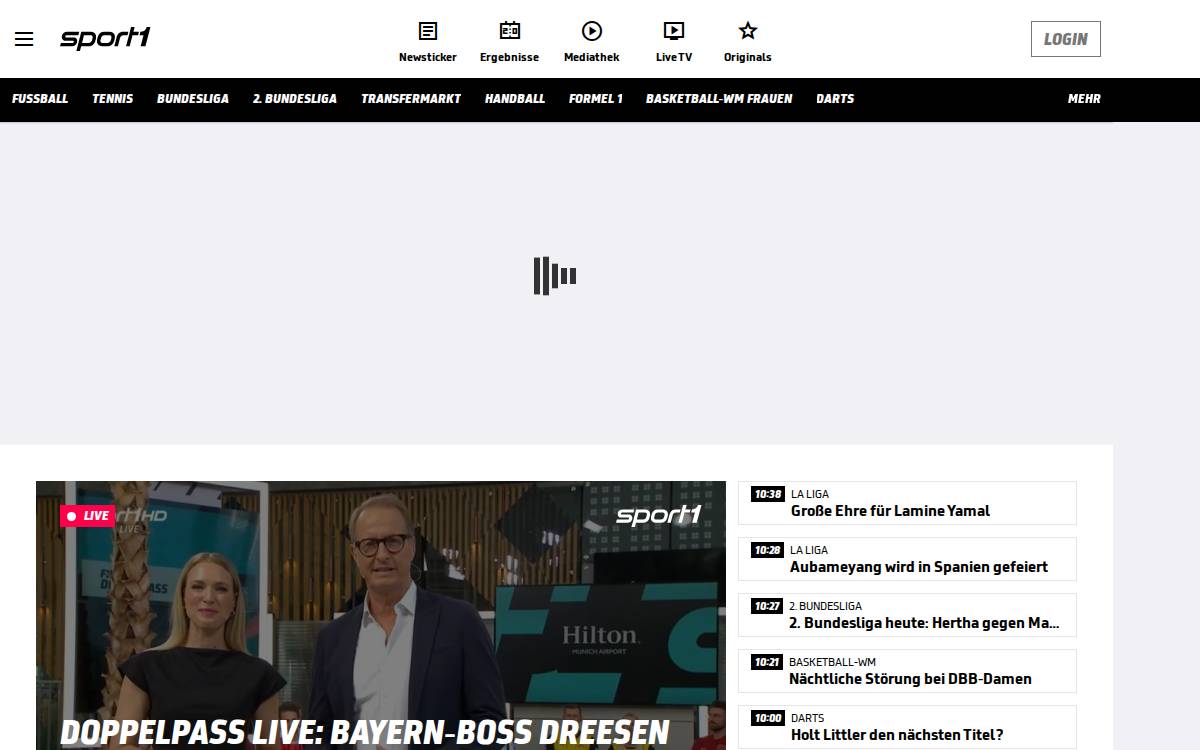Select the TENNIS menu item

[x=113, y=99]
